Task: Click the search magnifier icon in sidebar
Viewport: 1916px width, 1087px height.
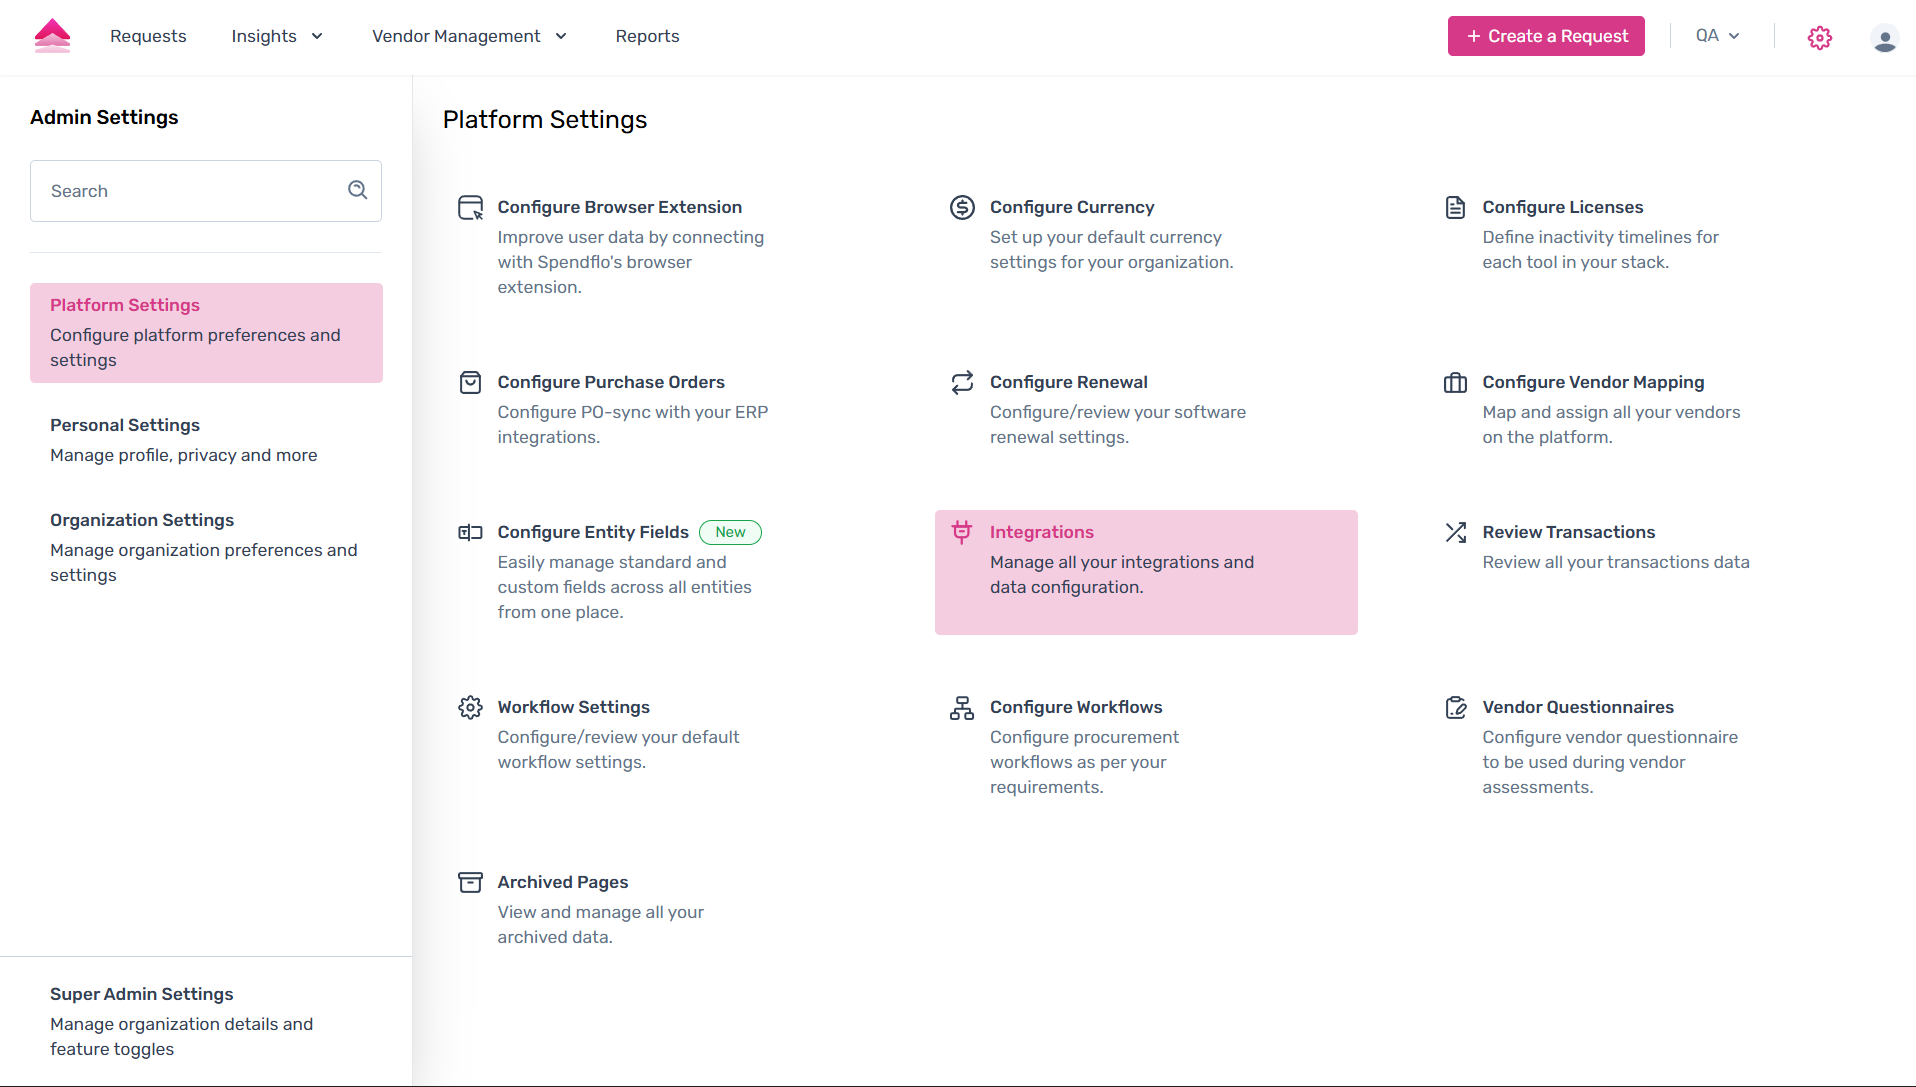Action: click(357, 190)
